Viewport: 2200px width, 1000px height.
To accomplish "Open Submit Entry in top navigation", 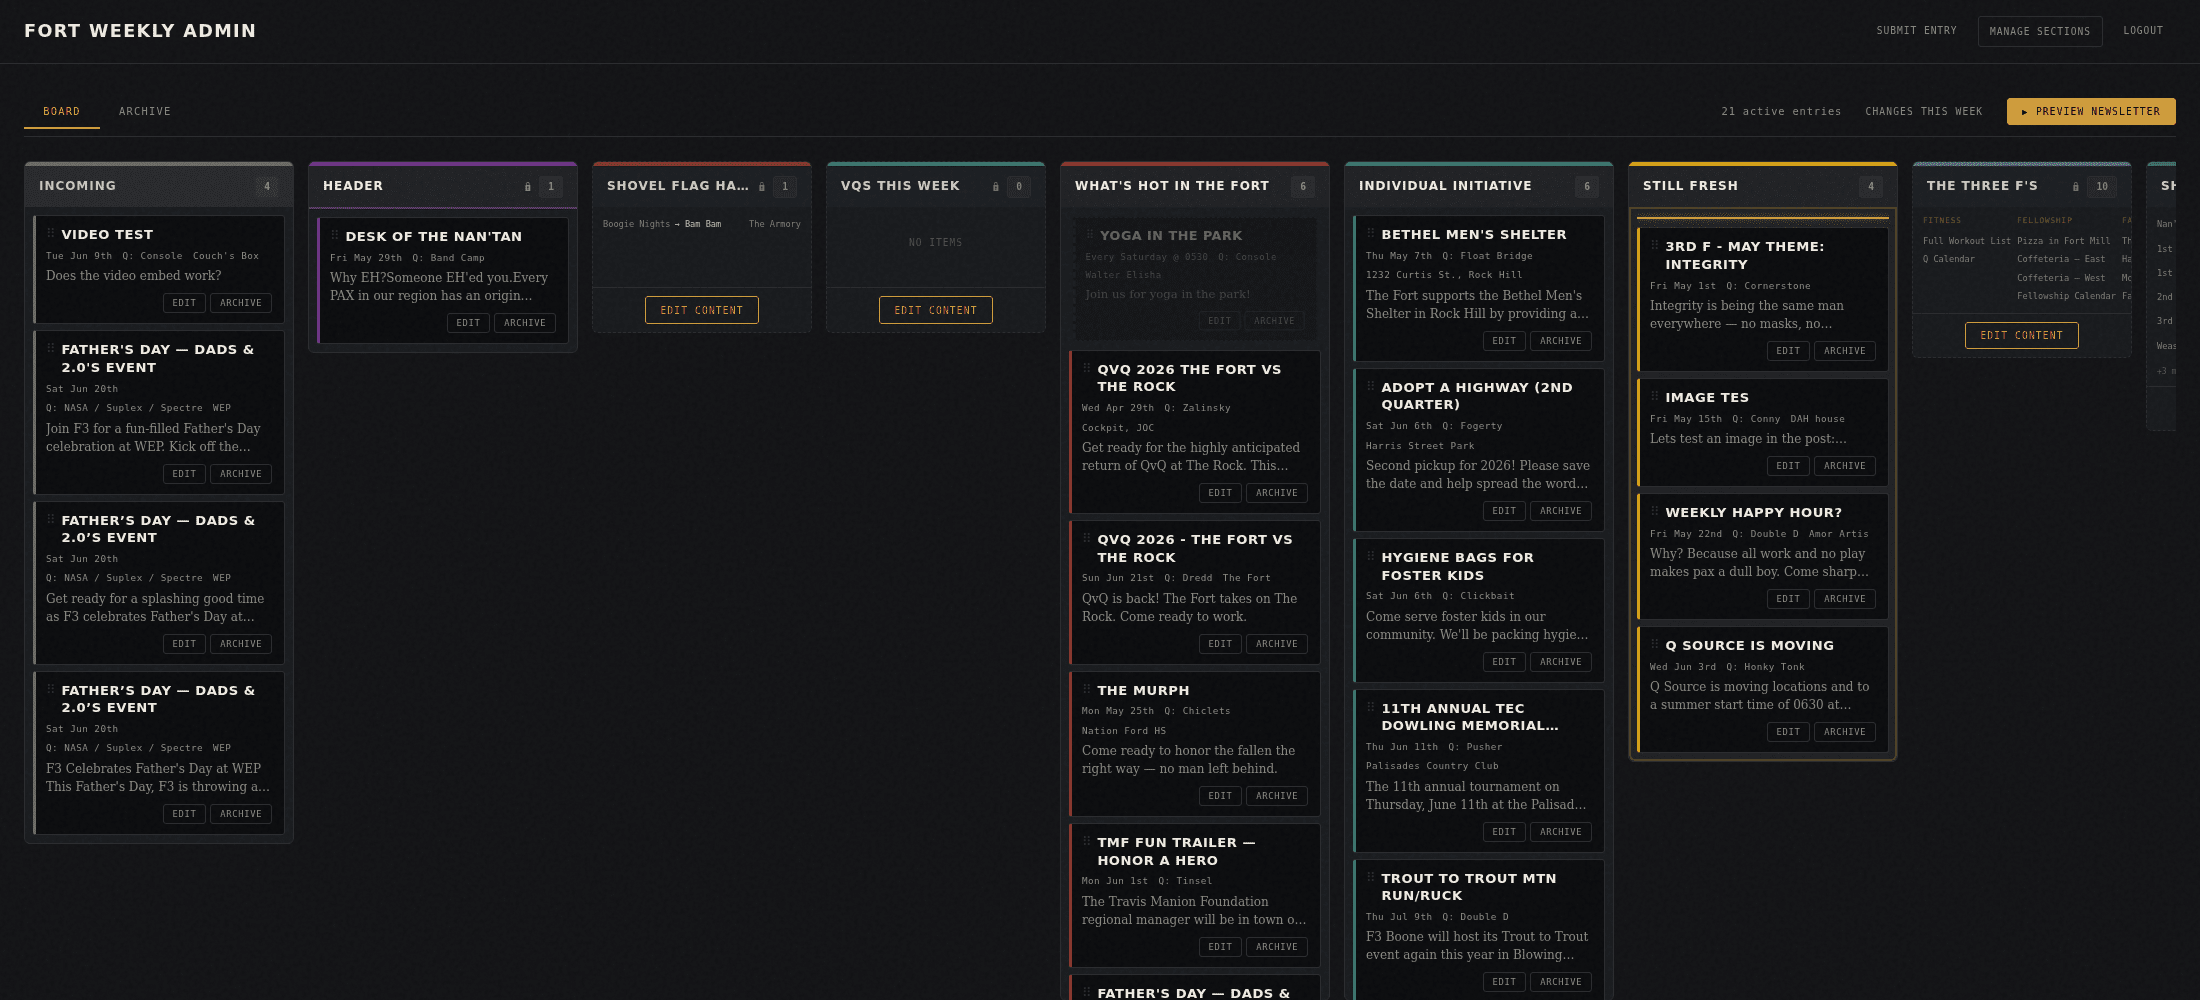I will 1916,31.
